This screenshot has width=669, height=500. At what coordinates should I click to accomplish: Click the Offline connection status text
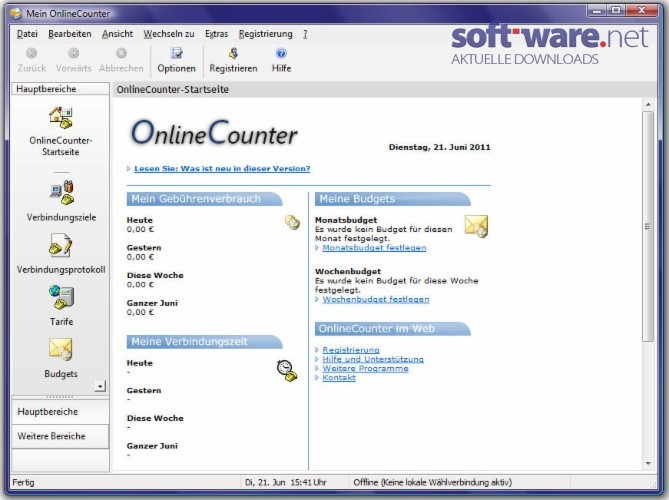coord(432,483)
